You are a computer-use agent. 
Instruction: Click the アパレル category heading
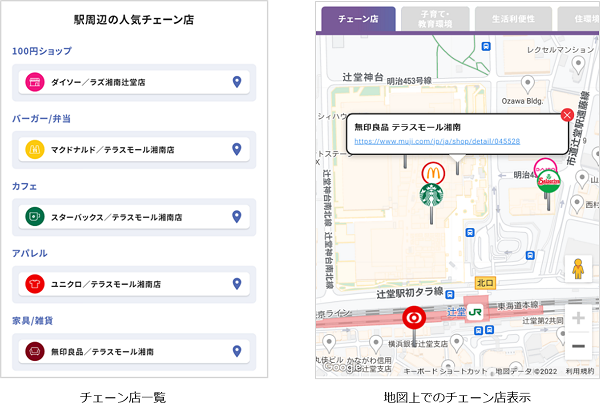[29, 253]
